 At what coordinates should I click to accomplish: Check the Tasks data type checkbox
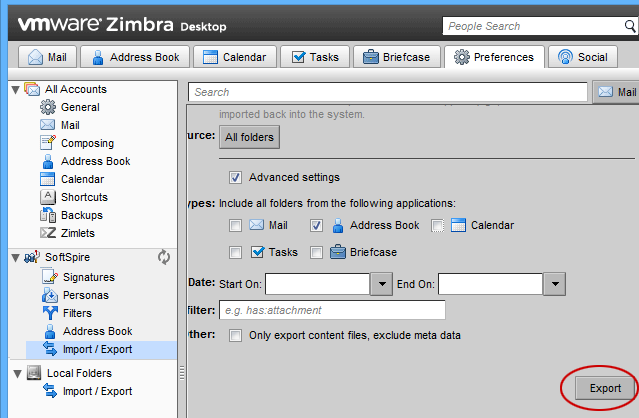click(x=235, y=253)
